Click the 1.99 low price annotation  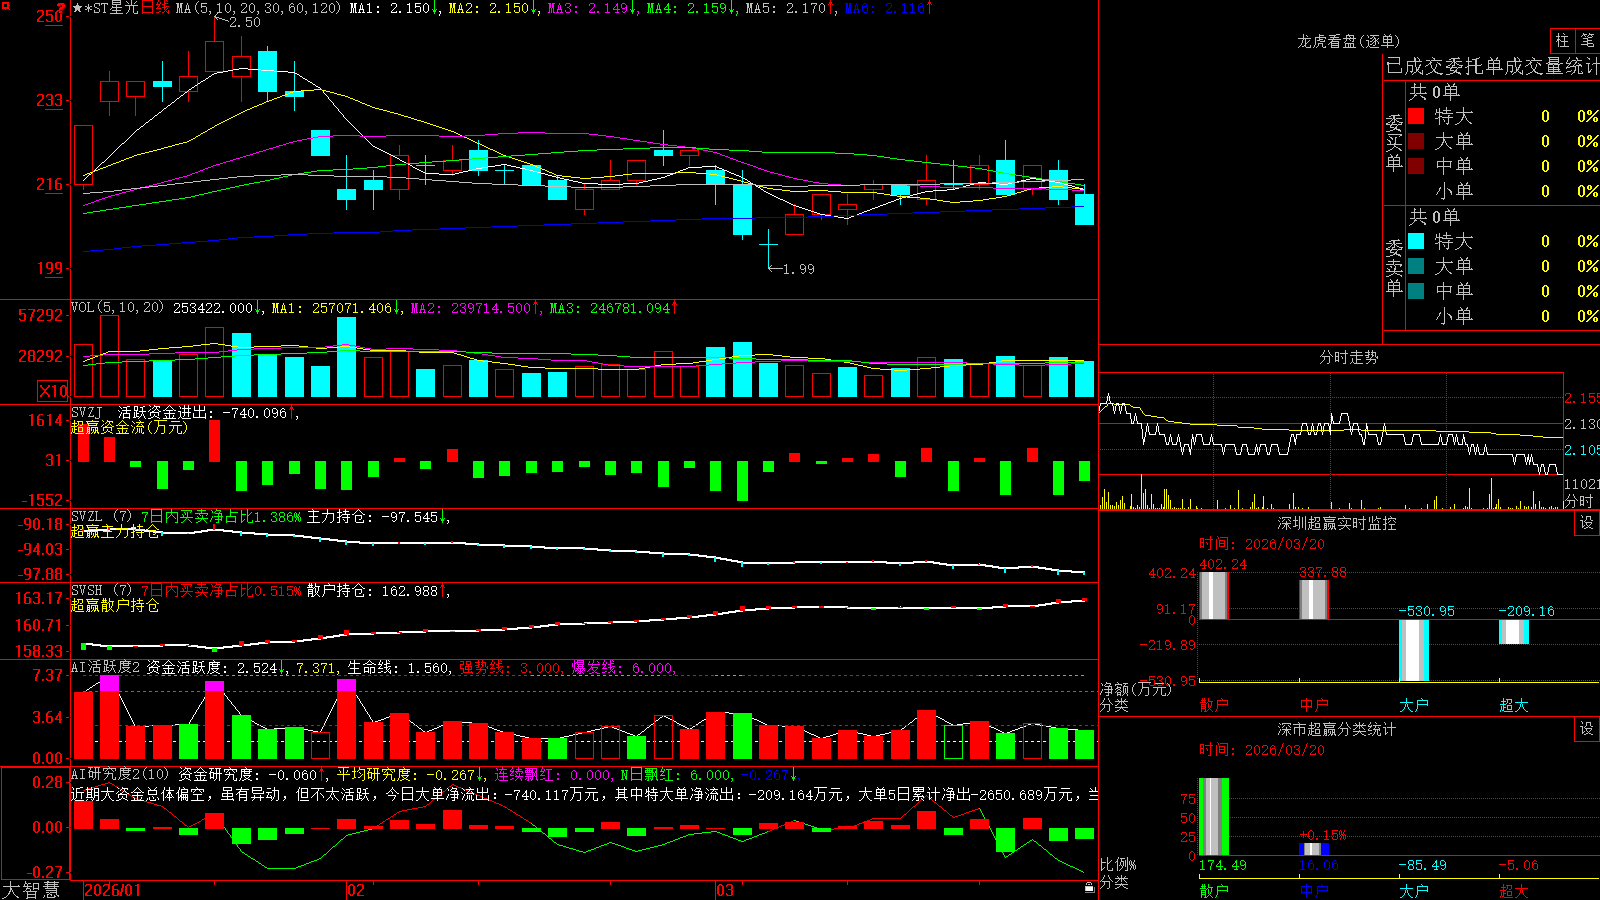798,269
